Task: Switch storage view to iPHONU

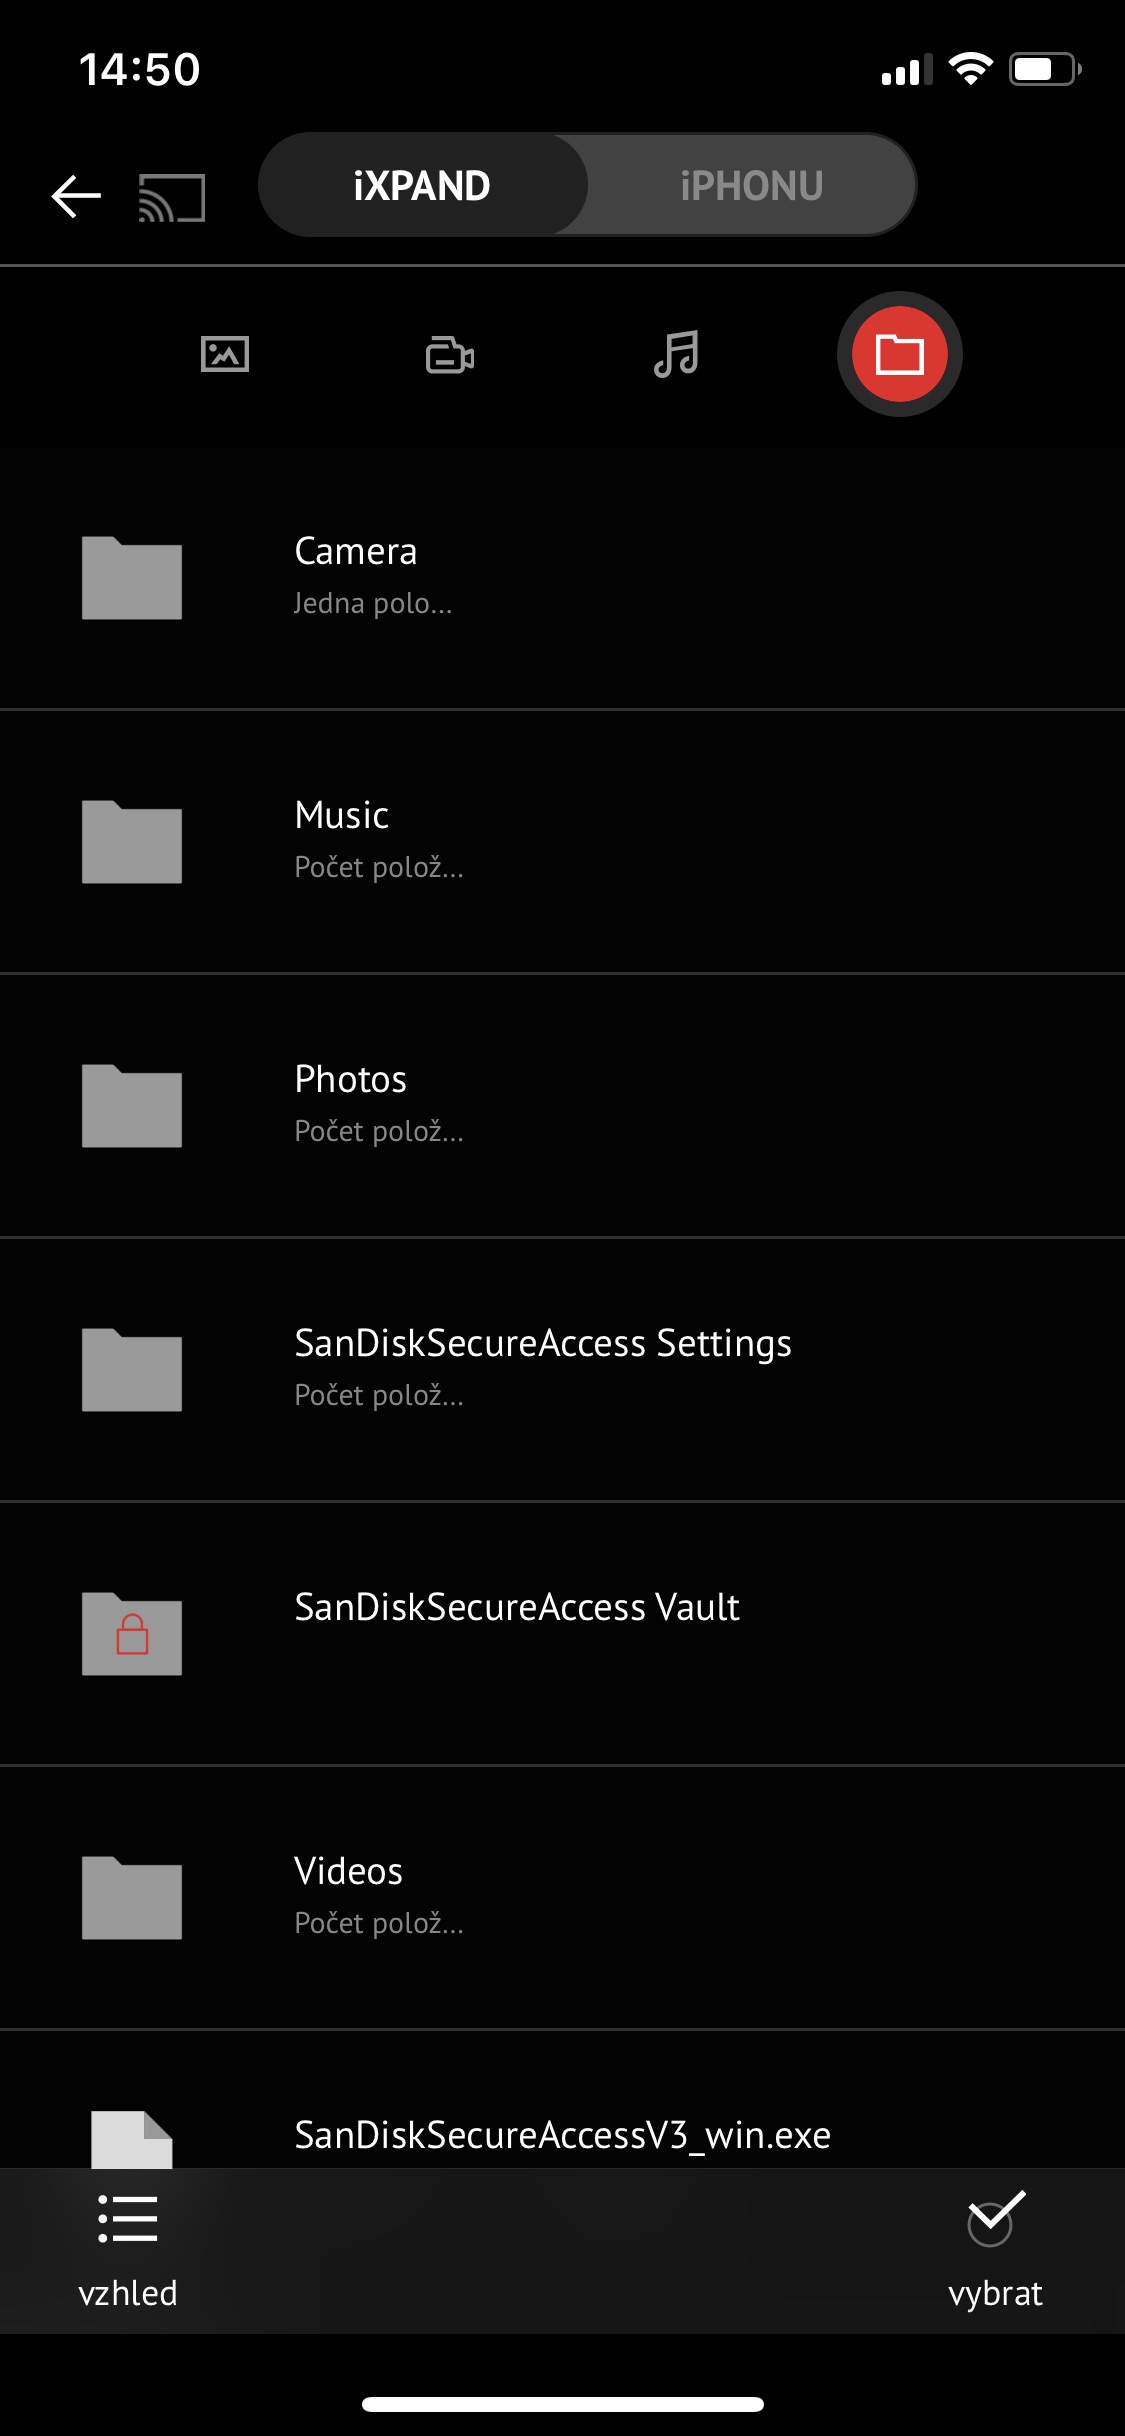Action: [x=751, y=184]
